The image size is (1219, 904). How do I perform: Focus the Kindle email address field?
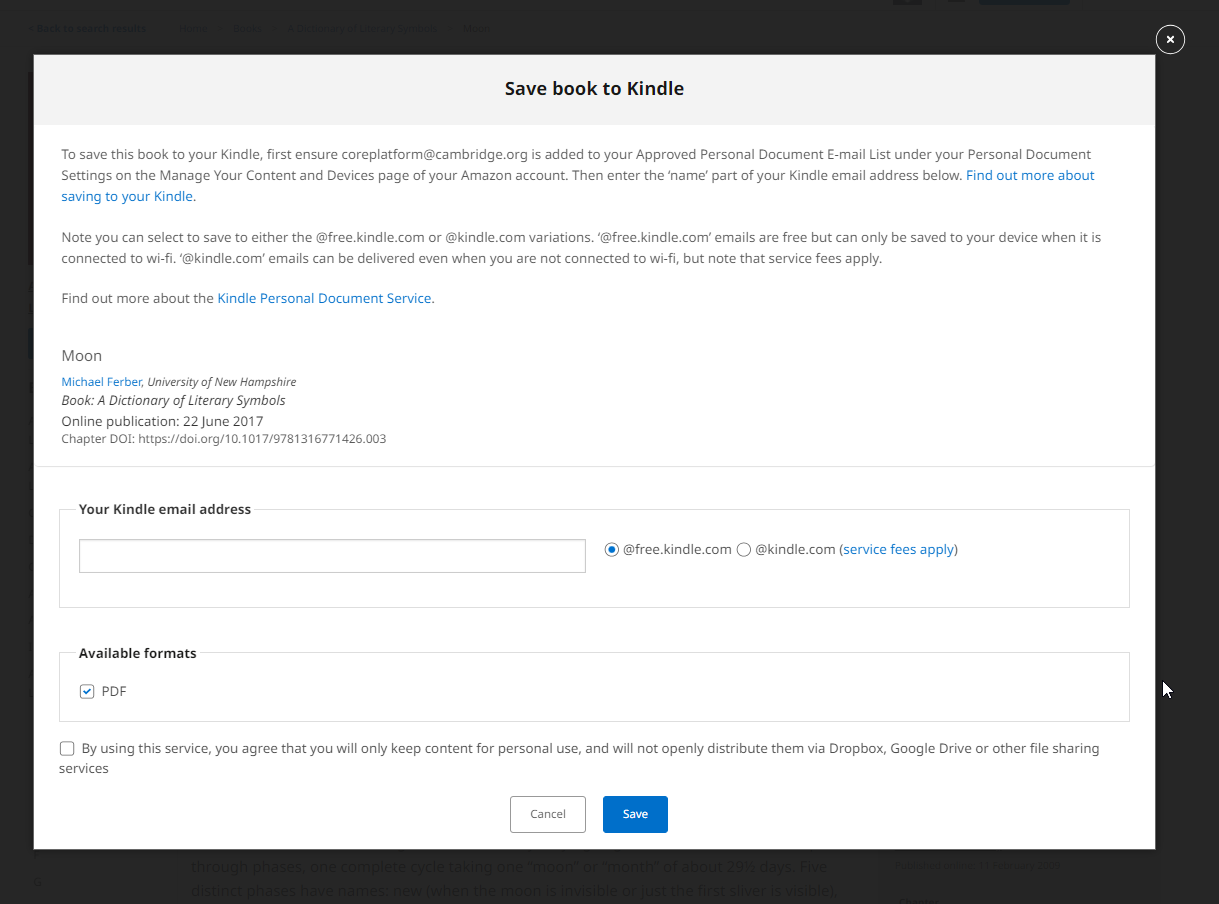(332, 556)
